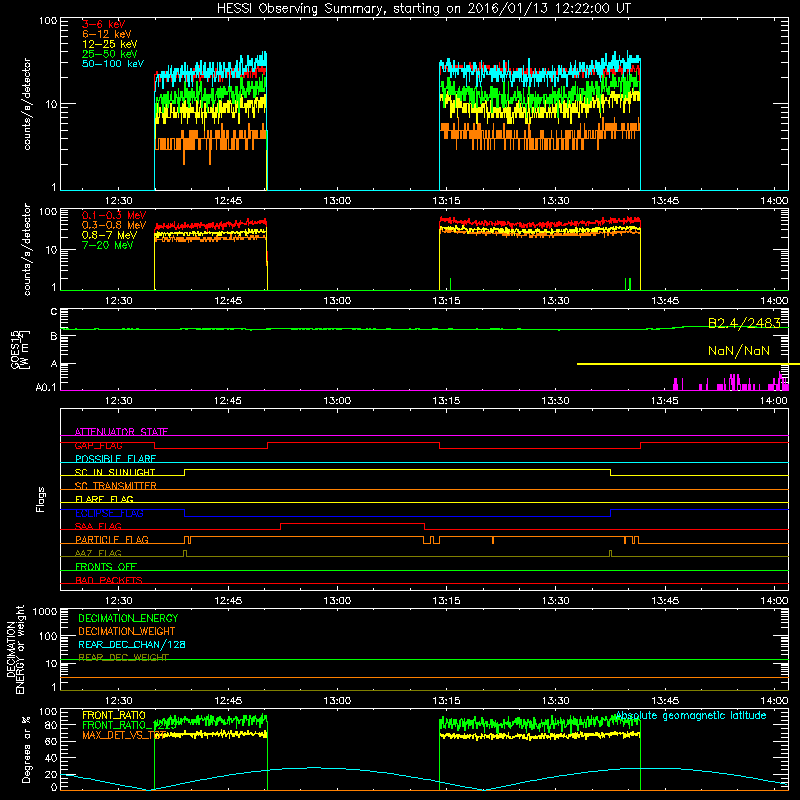Select the SC_IN_SUNLIGHT flag label
The height and width of the screenshot is (800, 800).
pos(115,472)
